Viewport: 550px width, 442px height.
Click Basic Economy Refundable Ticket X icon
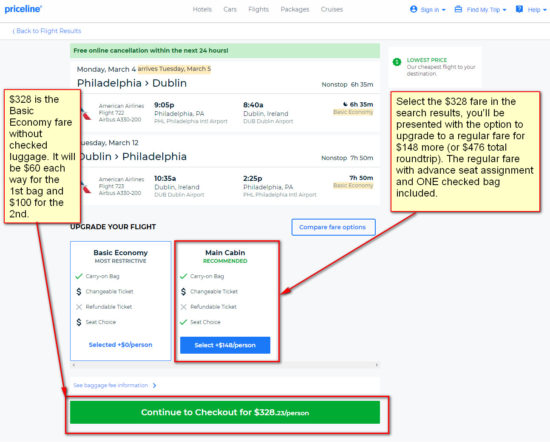click(x=79, y=307)
